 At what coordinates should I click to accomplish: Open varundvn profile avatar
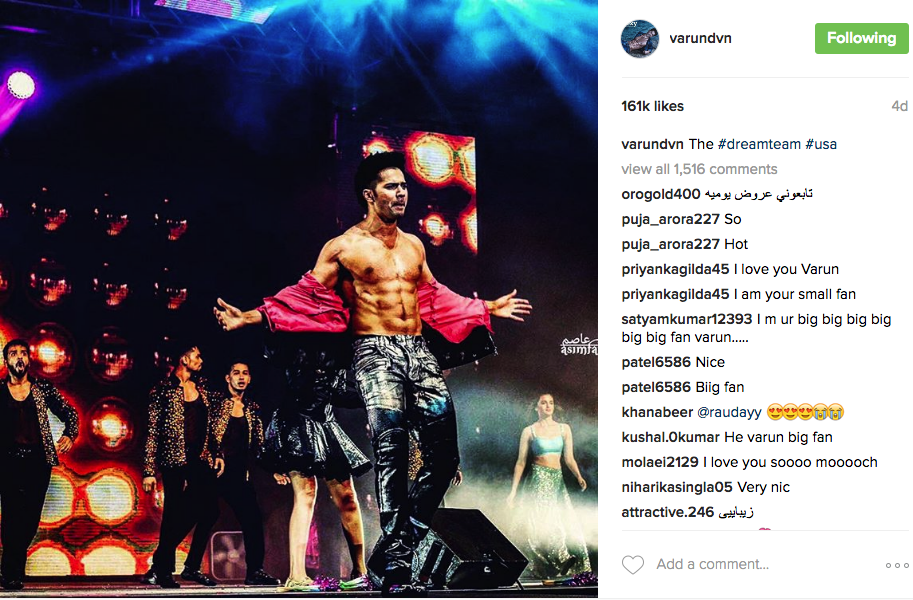click(x=640, y=38)
